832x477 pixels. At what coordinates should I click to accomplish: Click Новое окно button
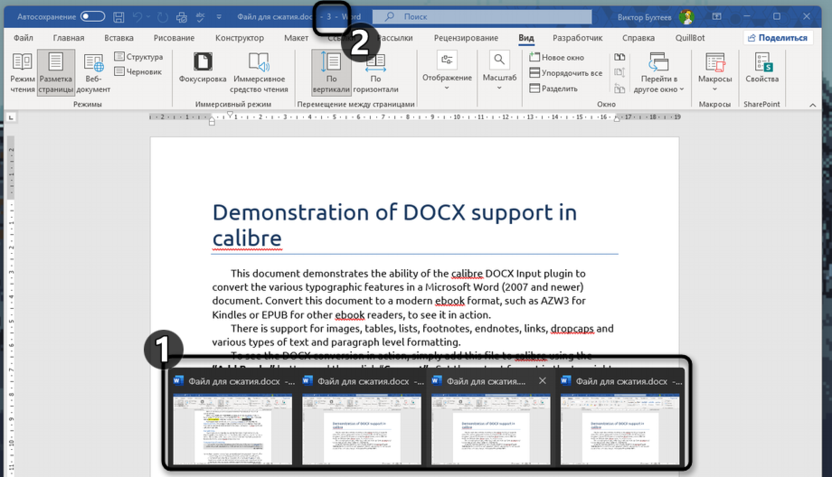click(x=557, y=57)
